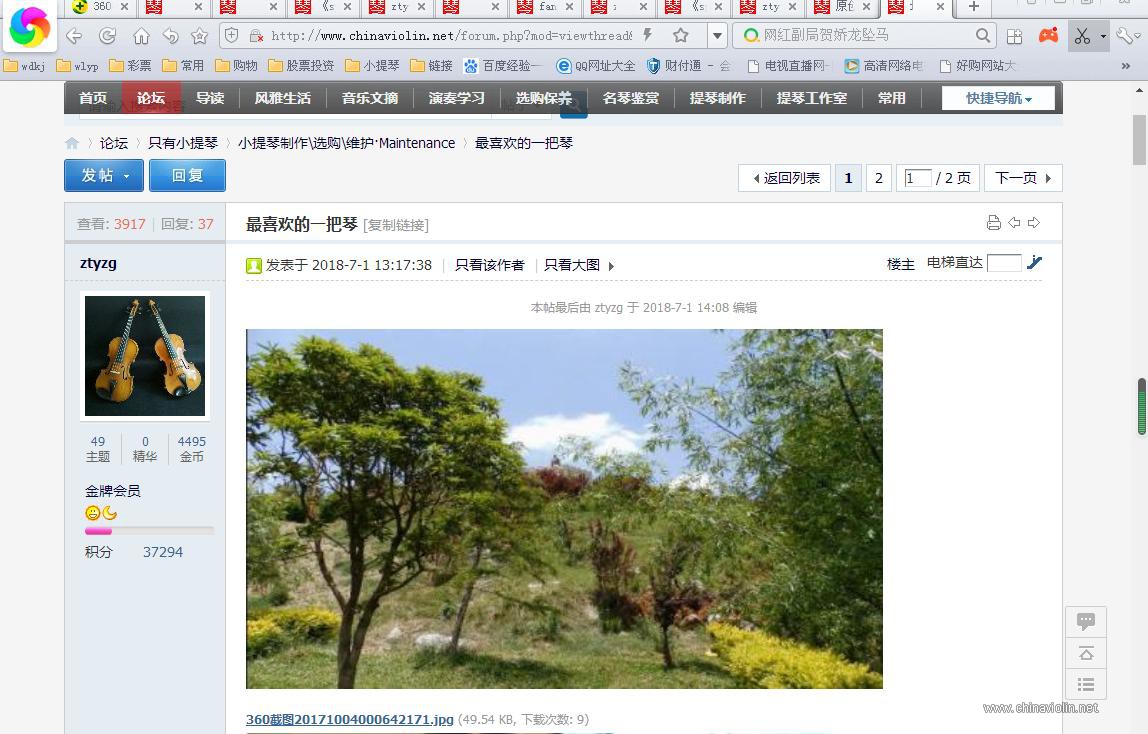Reload the page with refresh icon
Viewport: 1148px width, 734px height.
[108, 35]
